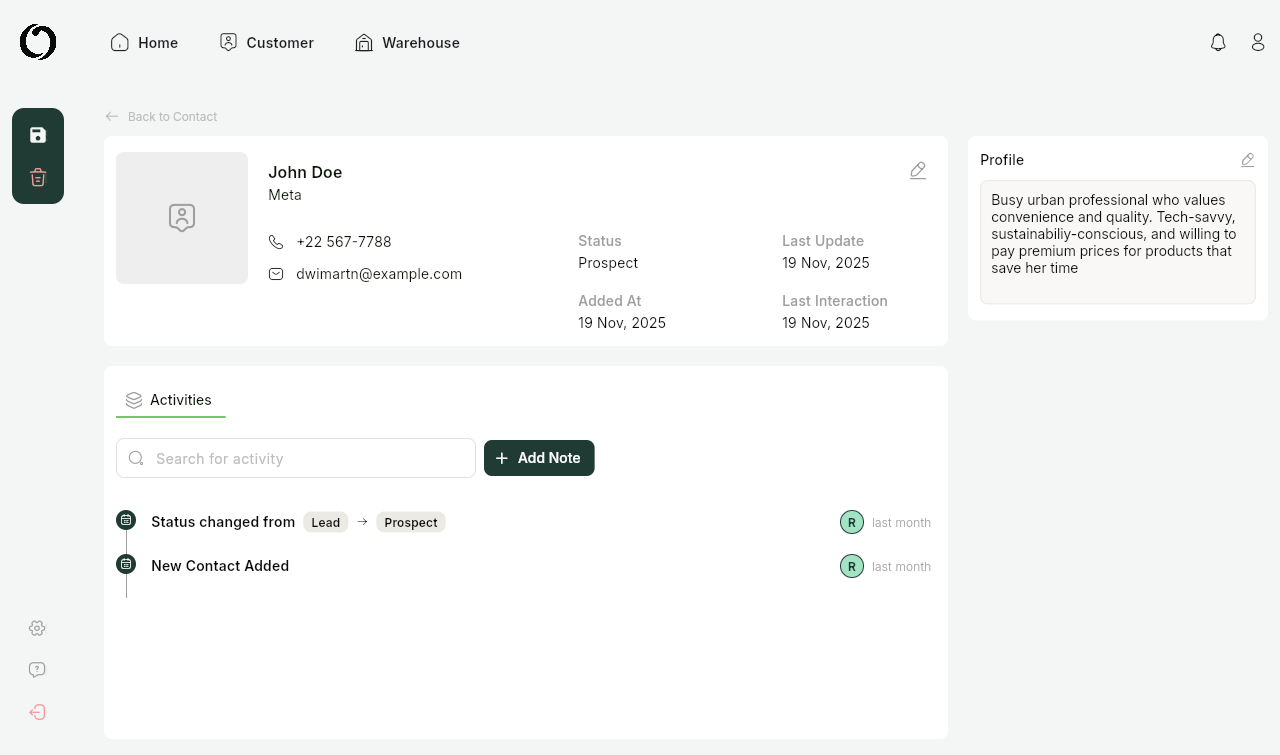
Task: Click the red logout icon
Action: tap(37, 712)
